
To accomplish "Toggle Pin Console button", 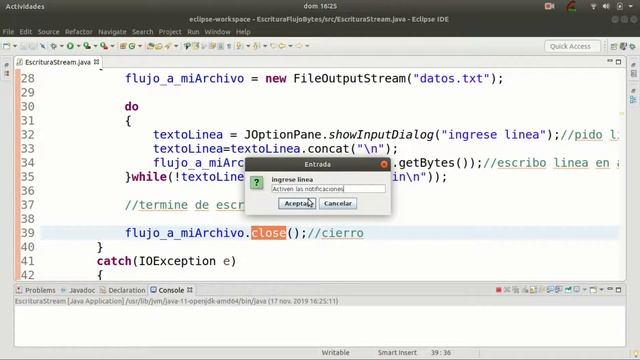I will 568,290.
